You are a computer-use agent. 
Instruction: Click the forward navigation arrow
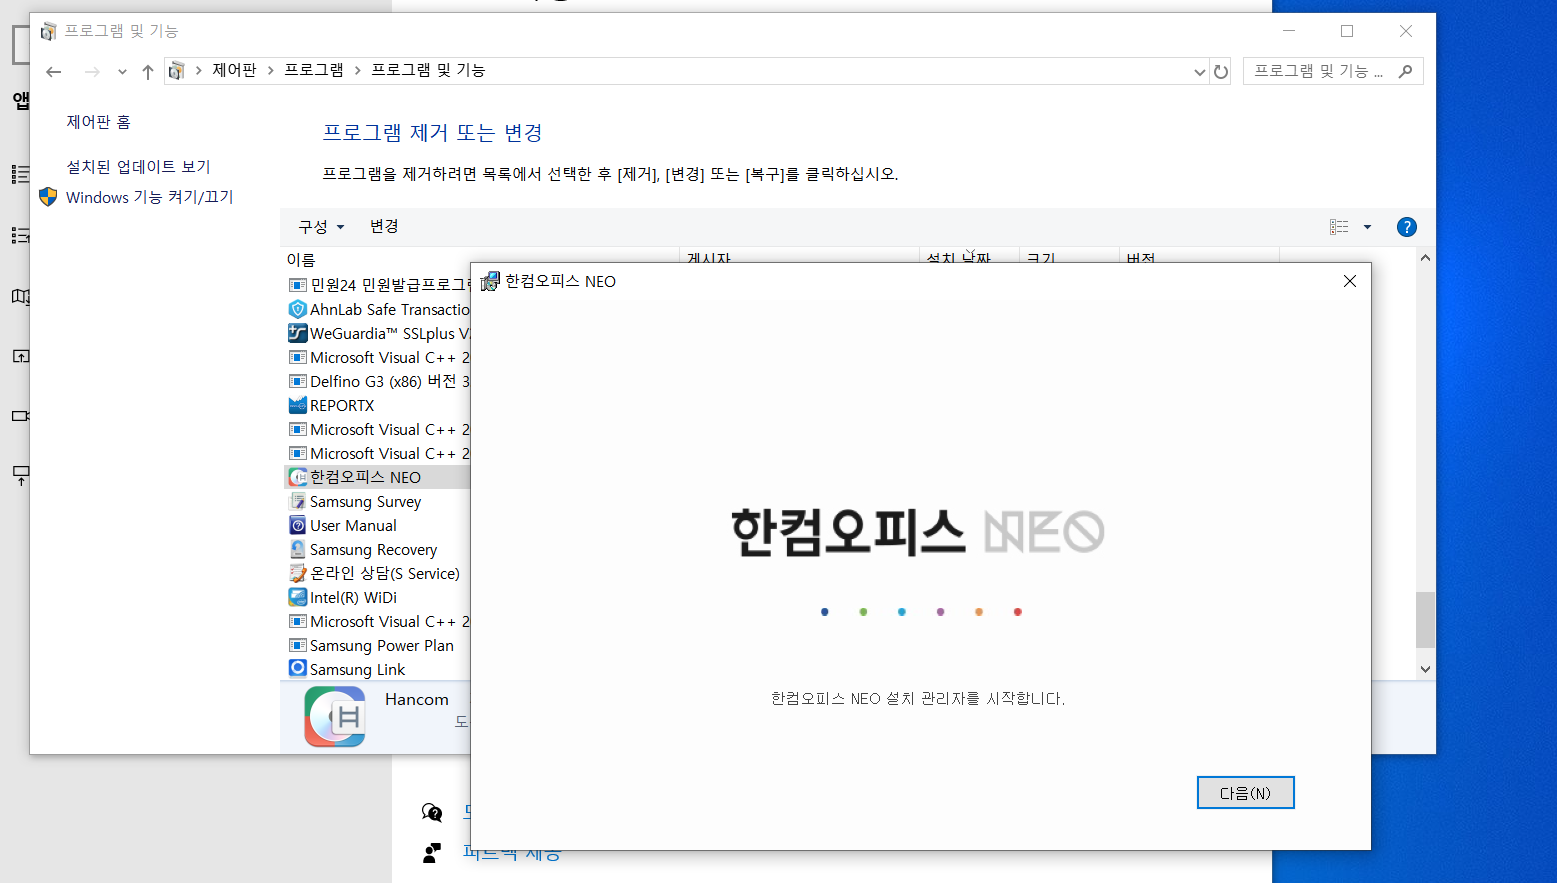click(92, 71)
